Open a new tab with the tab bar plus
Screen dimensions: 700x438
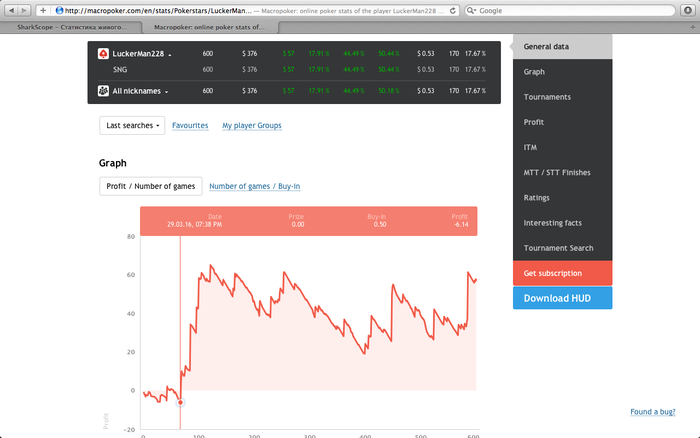click(x=692, y=27)
